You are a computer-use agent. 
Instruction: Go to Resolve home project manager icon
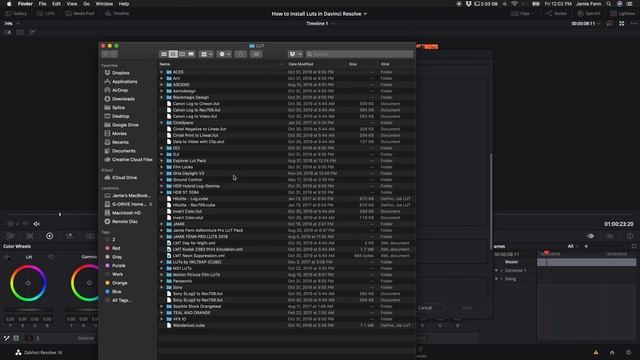pos(612,352)
